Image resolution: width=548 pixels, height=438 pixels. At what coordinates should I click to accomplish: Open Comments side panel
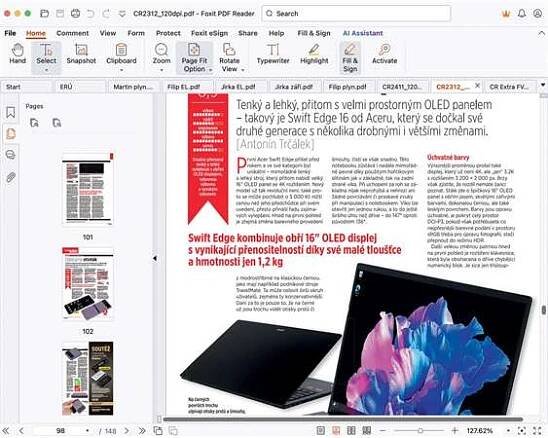(x=11, y=155)
